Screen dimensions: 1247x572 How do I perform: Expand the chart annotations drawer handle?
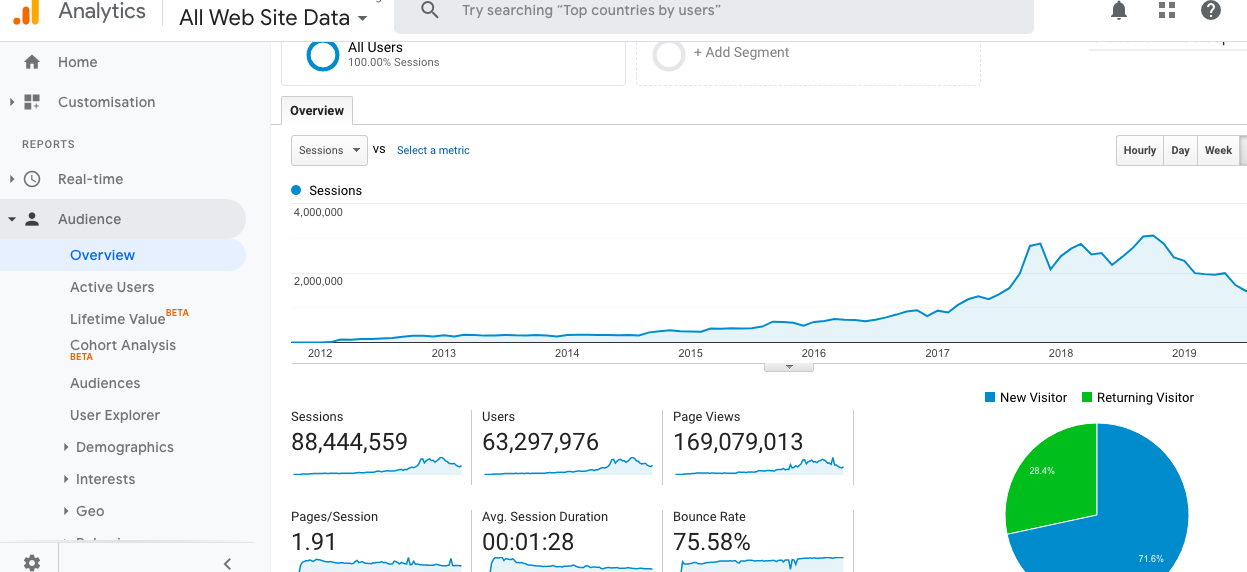(789, 367)
